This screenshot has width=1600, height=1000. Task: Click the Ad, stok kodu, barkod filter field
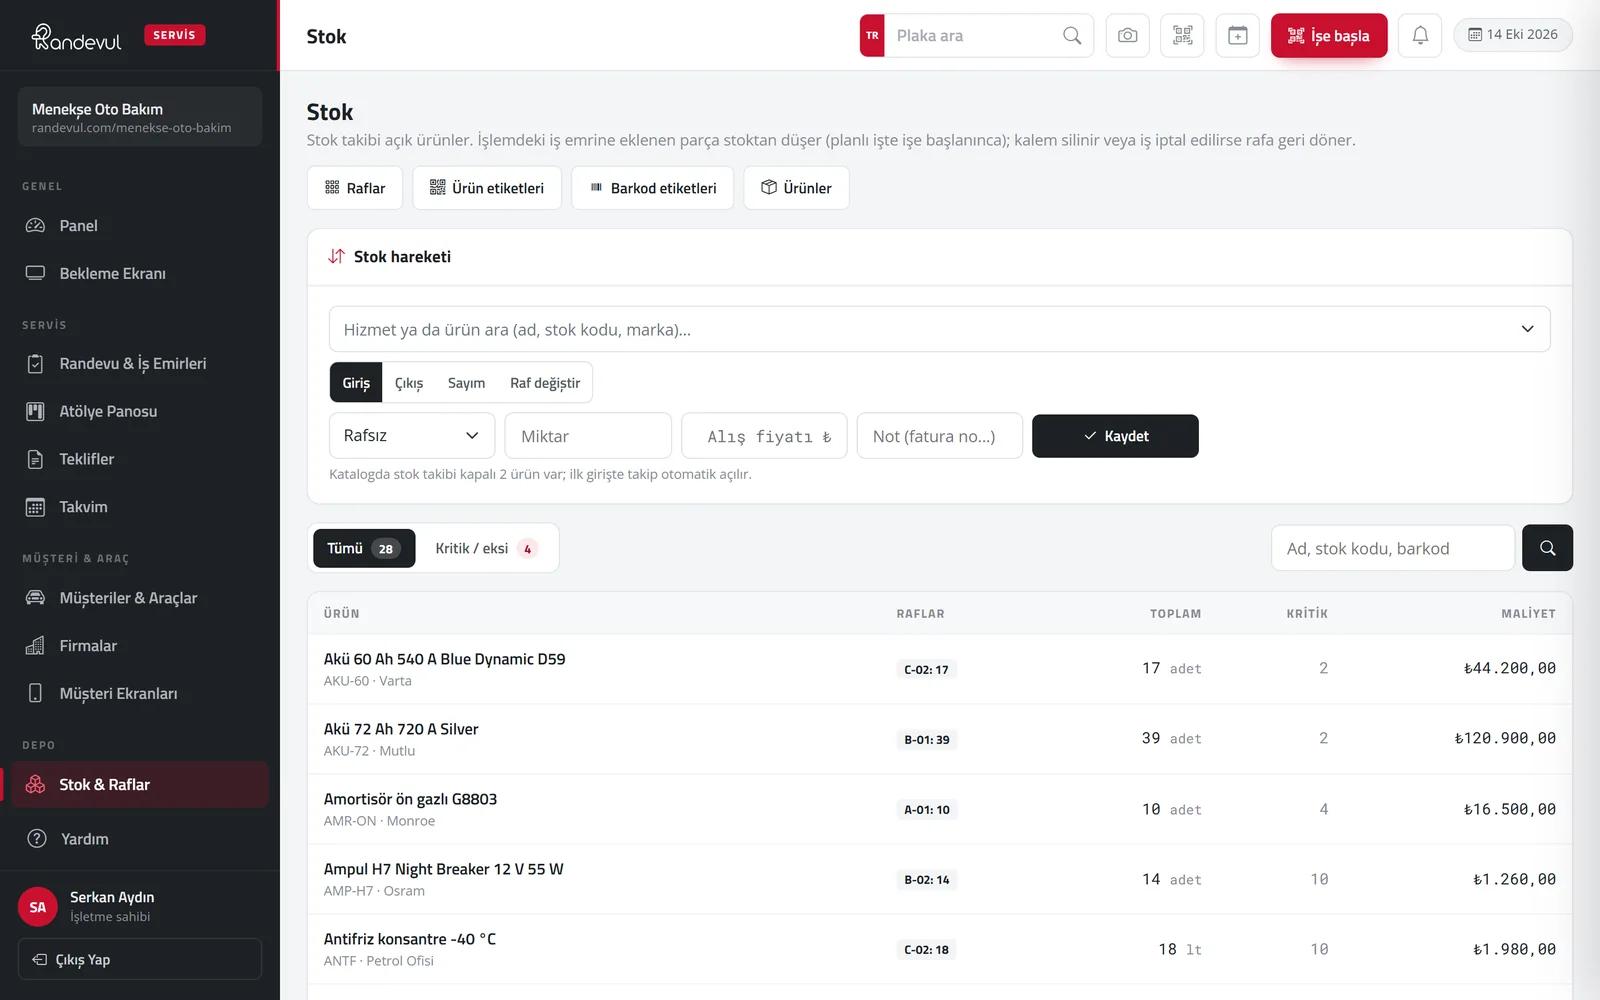(x=1393, y=548)
